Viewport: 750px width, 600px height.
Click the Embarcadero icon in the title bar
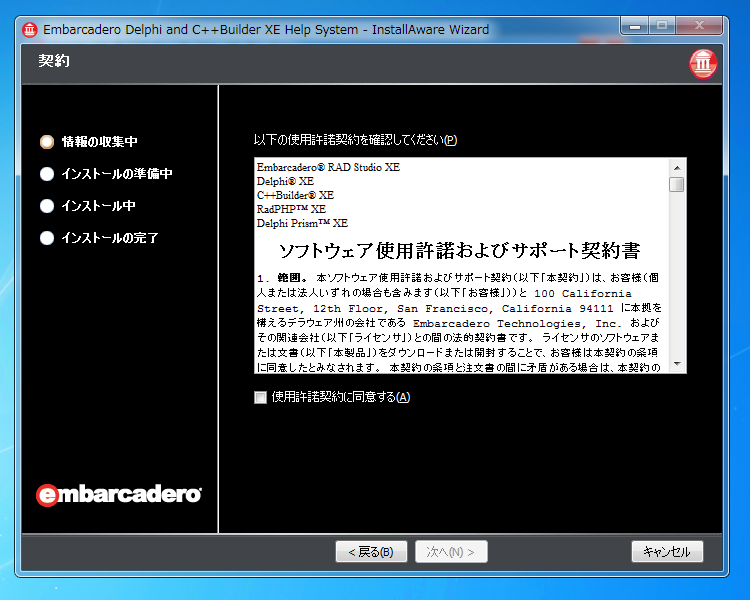[x=30, y=30]
